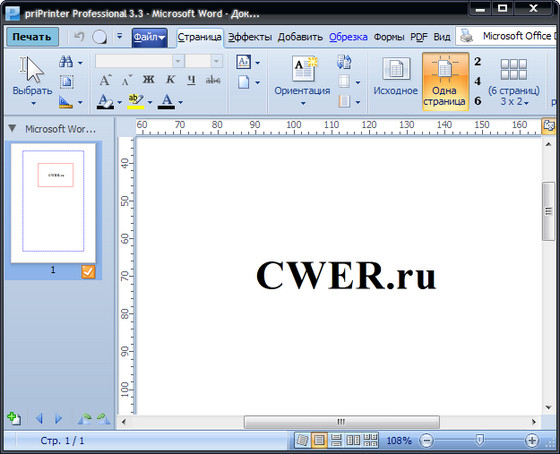
Task: Click the page gutter binding icon
Action: click(x=344, y=102)
